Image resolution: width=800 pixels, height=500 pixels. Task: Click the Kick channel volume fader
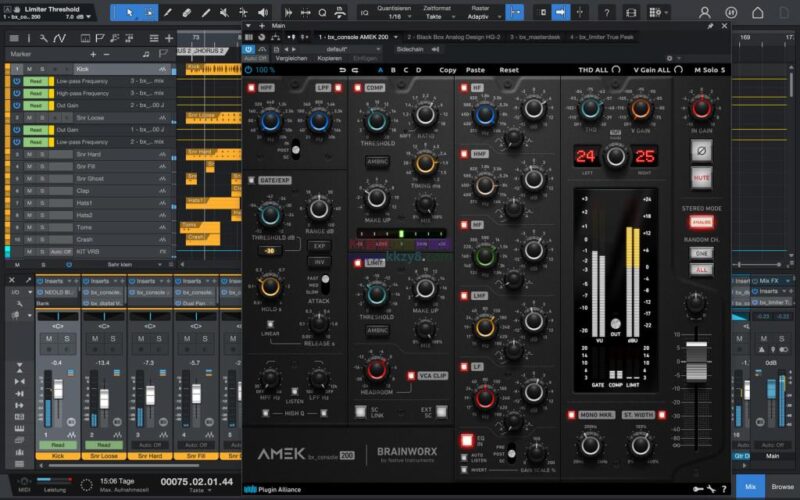pos(58,389)
